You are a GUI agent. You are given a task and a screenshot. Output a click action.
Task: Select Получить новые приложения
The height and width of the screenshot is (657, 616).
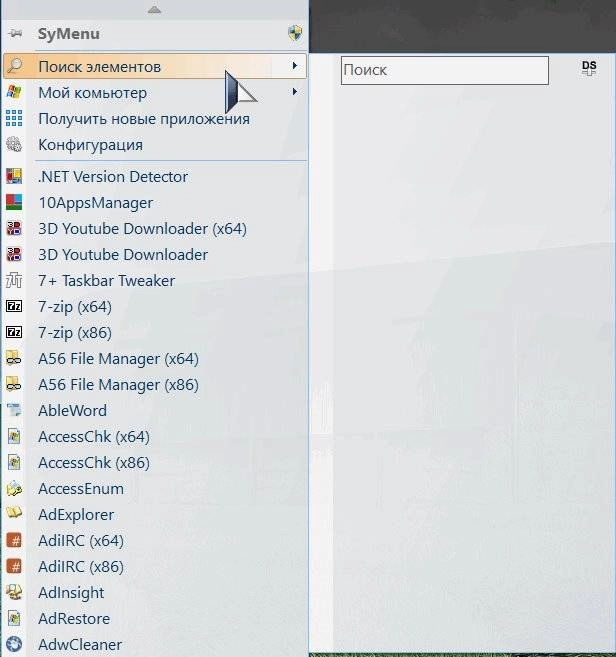(x=155, y=119)
